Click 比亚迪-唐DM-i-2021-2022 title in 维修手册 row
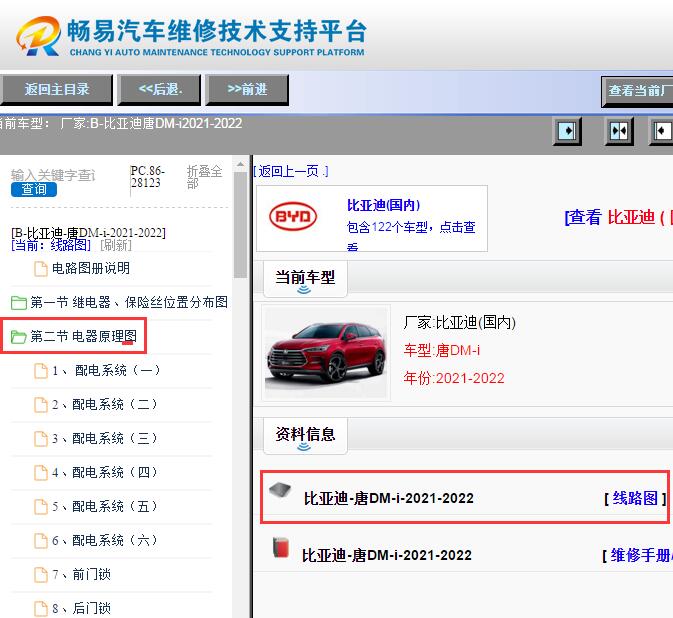Image resolution: width=673 pixels, height=618 pixels. (387, 555)
